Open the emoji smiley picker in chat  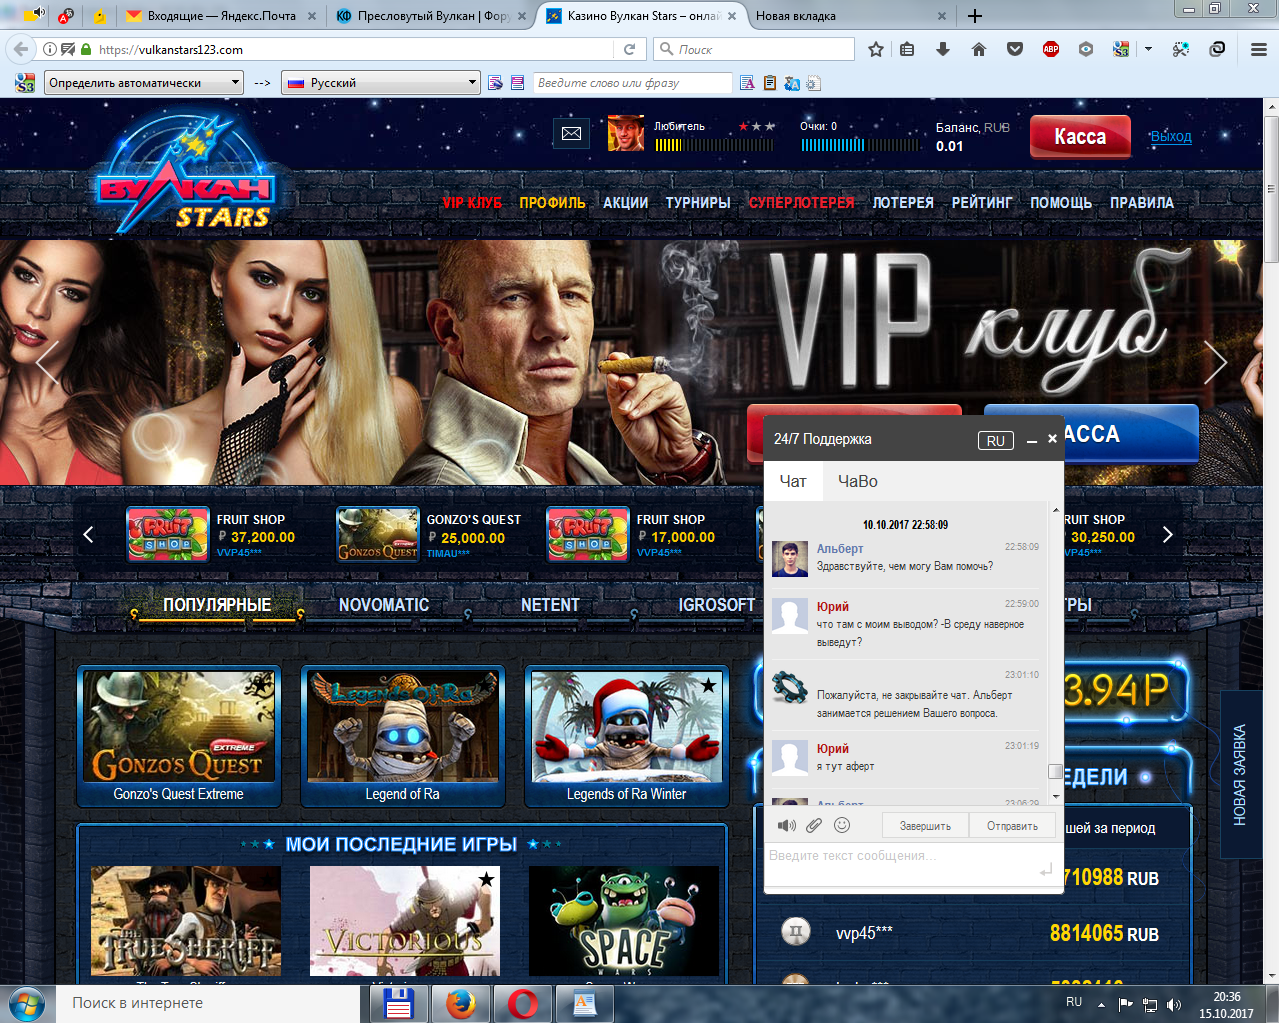[842, 825]
